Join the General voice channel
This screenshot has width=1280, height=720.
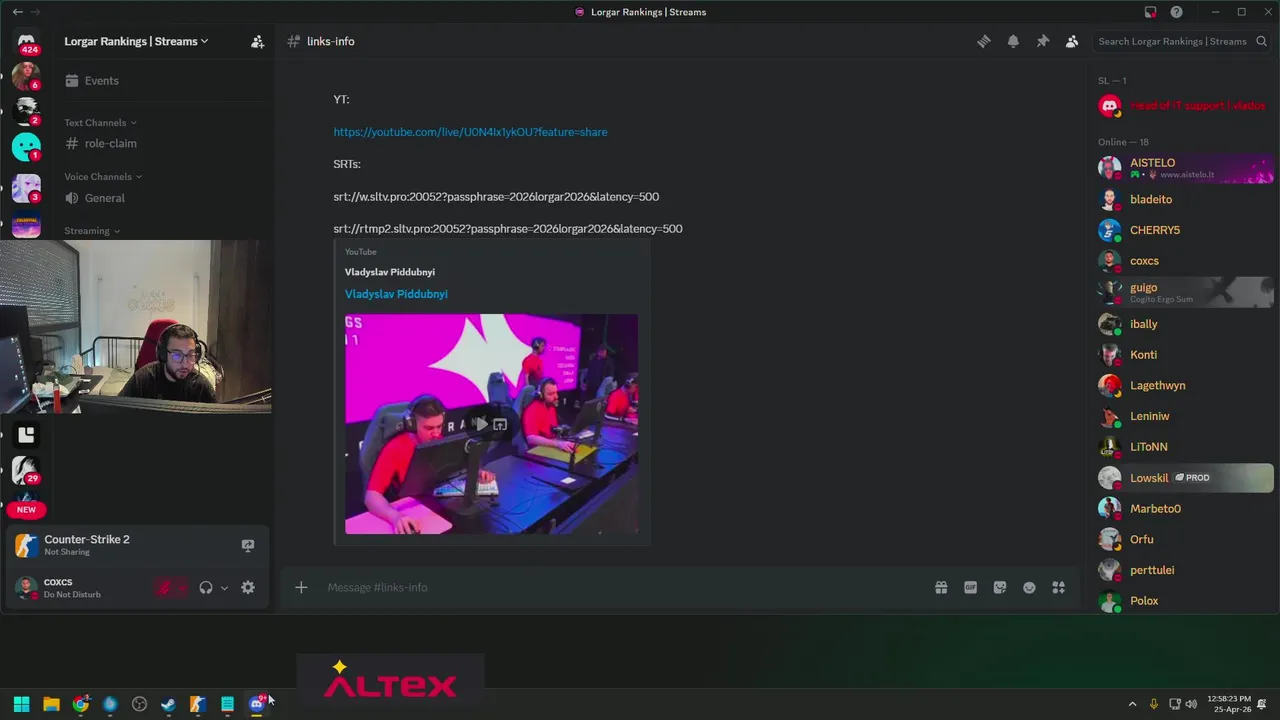tap(104, 198)
